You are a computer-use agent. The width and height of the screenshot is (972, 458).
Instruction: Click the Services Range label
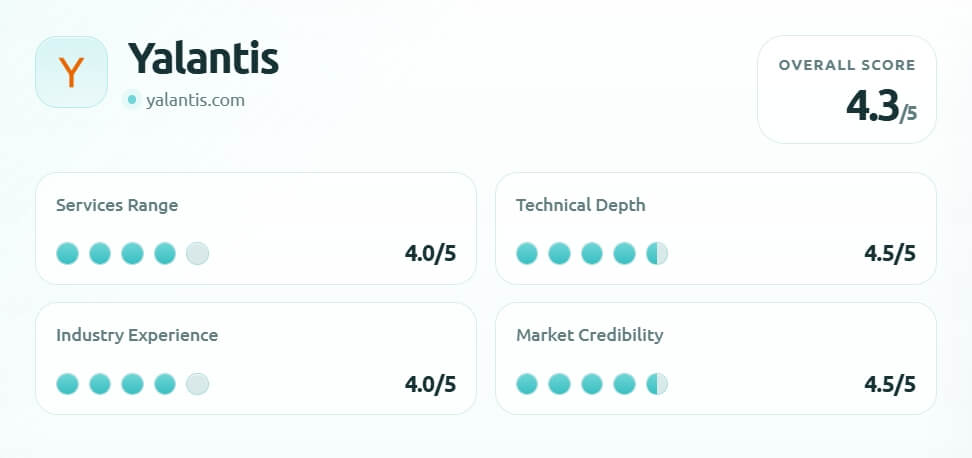(x=117, y=205)
